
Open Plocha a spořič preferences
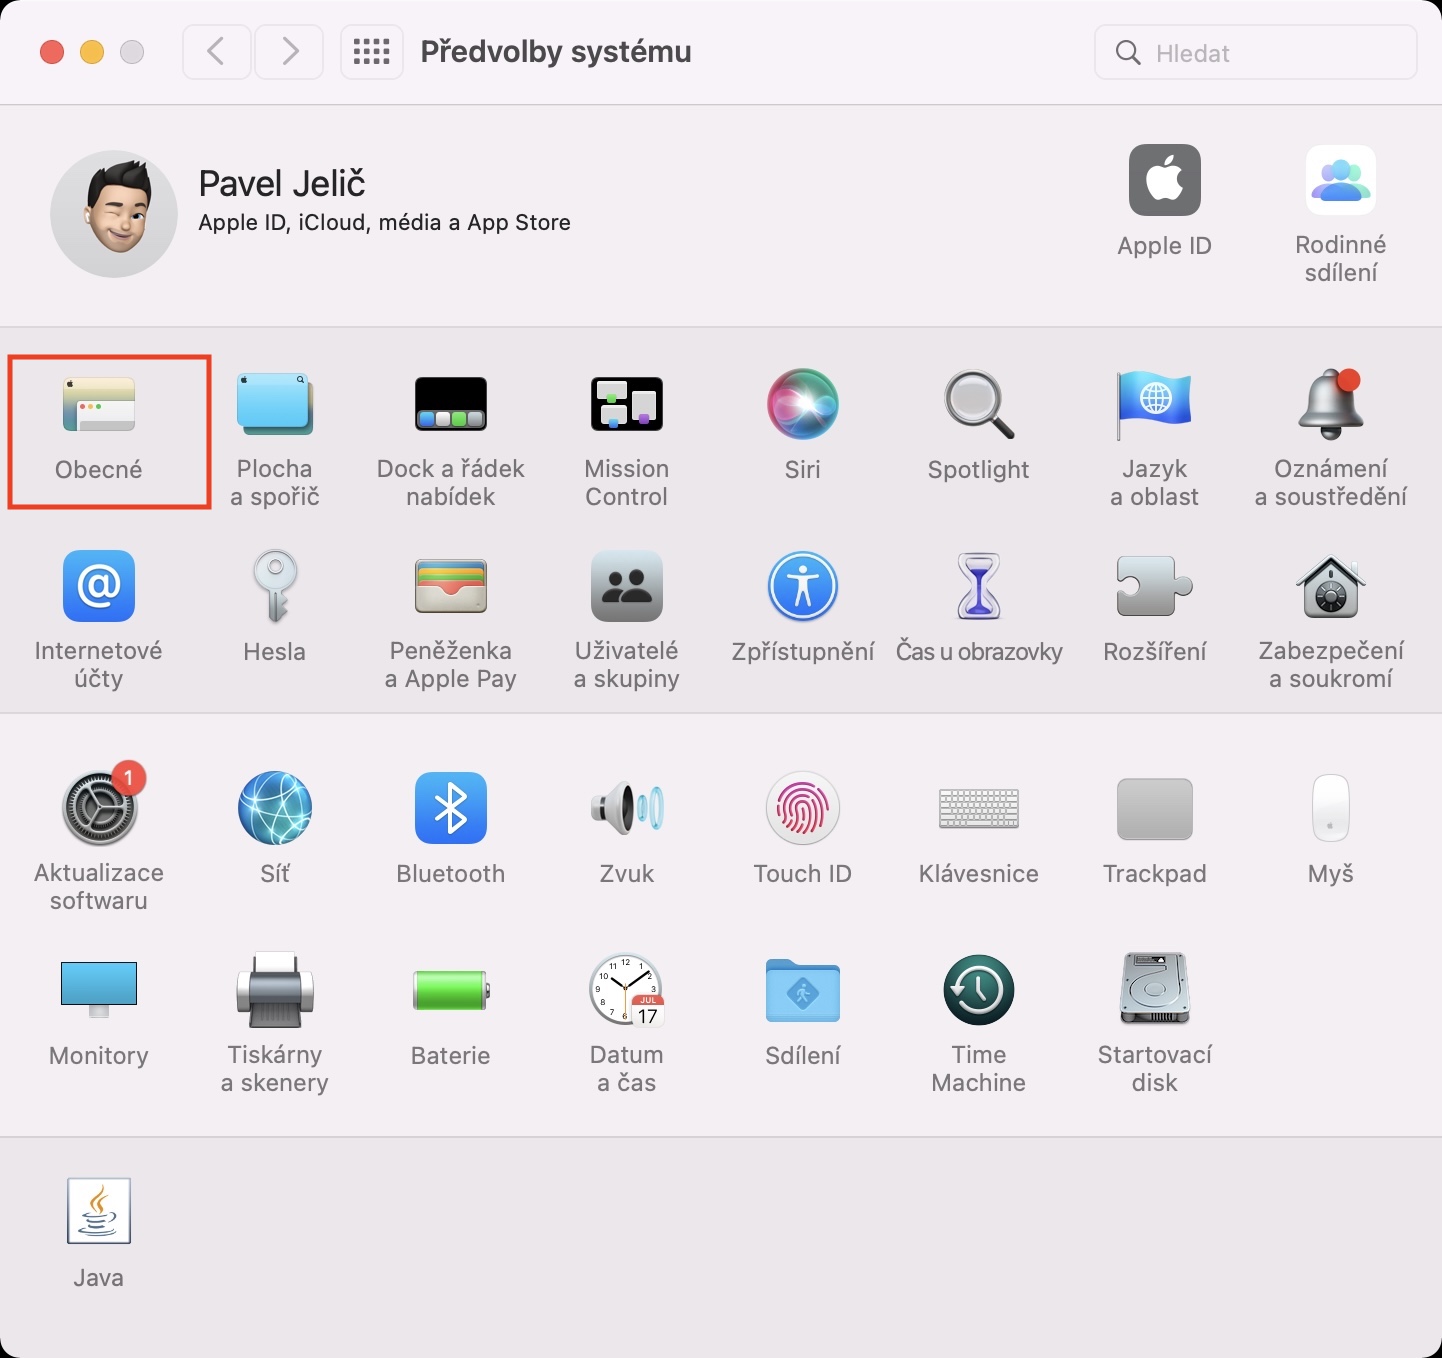click(275, 404)
